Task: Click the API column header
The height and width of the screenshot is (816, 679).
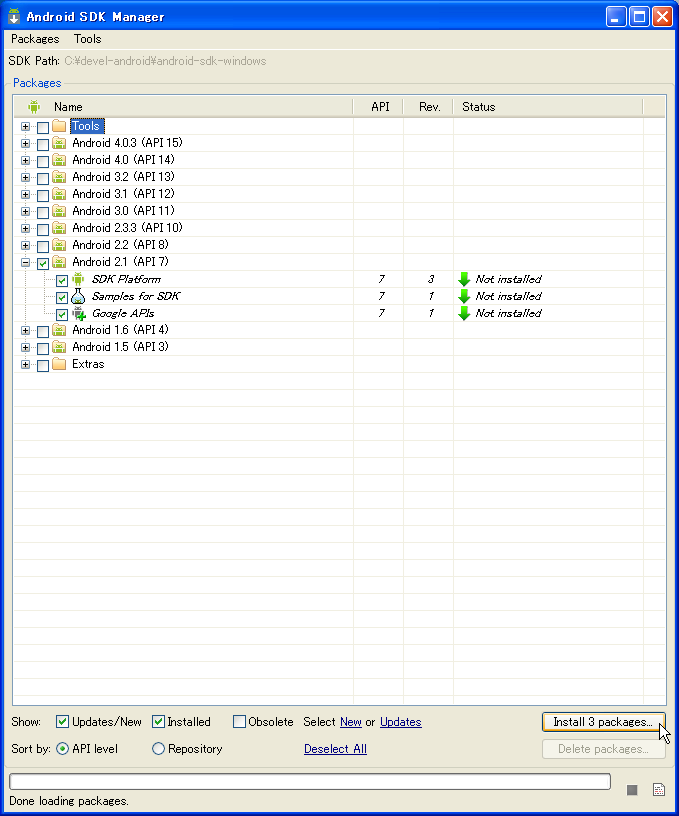Action: [378, 107]
